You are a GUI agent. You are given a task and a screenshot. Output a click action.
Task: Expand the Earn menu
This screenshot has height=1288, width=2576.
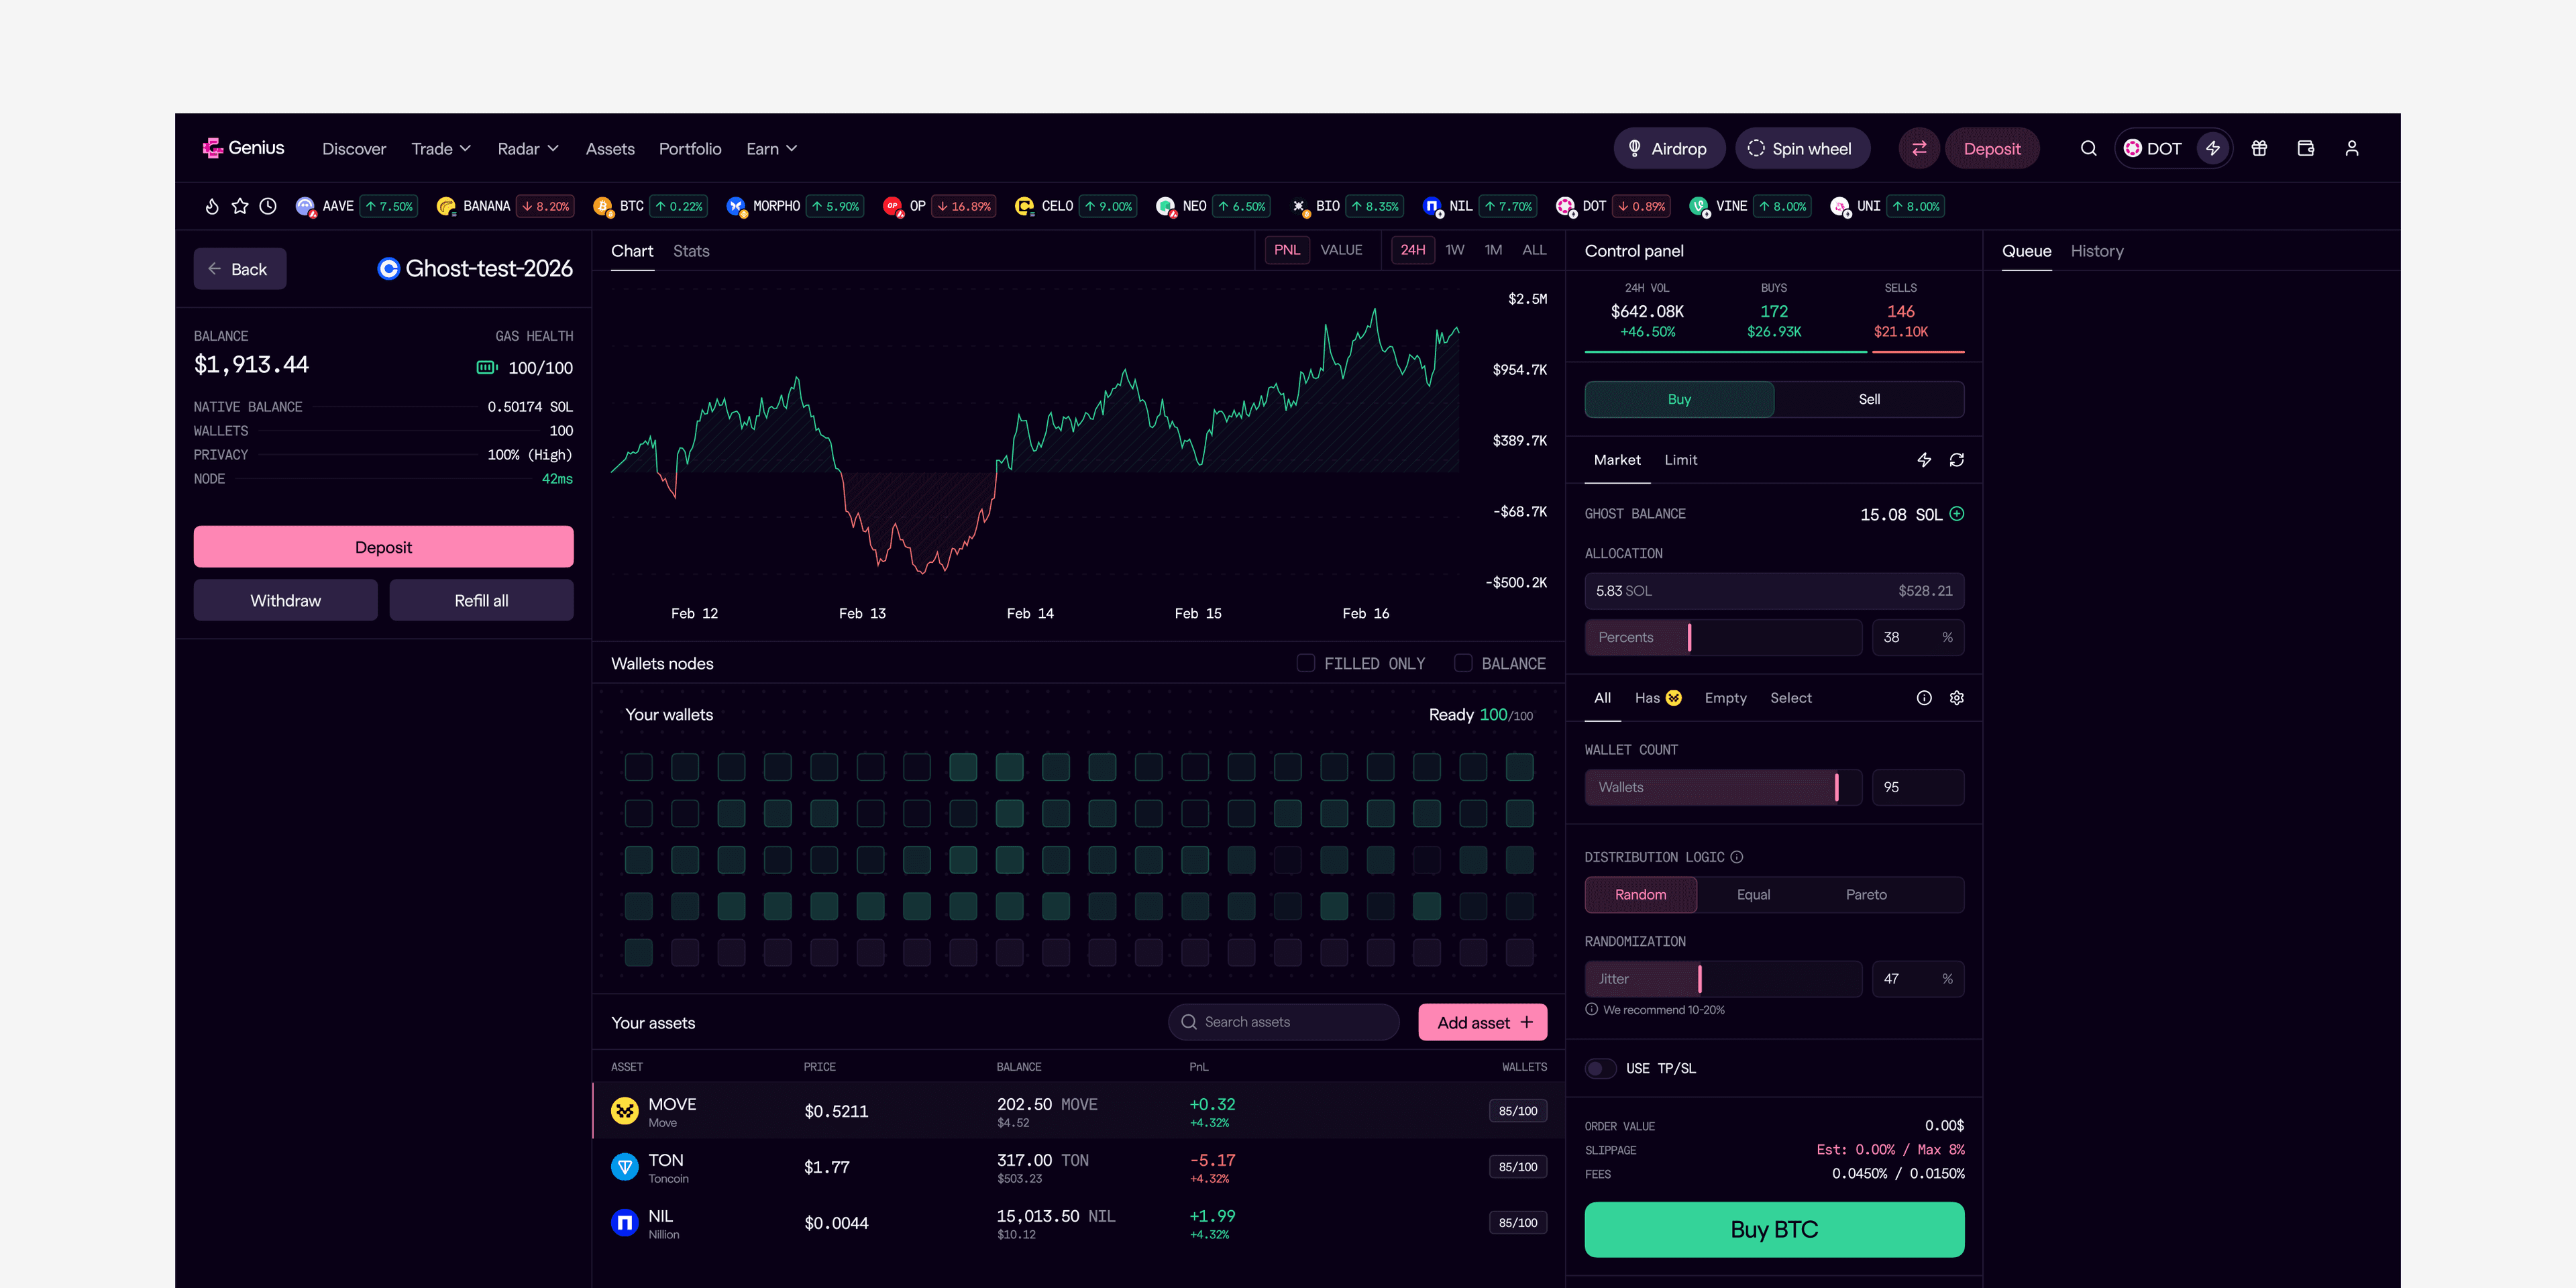point(772,148)
